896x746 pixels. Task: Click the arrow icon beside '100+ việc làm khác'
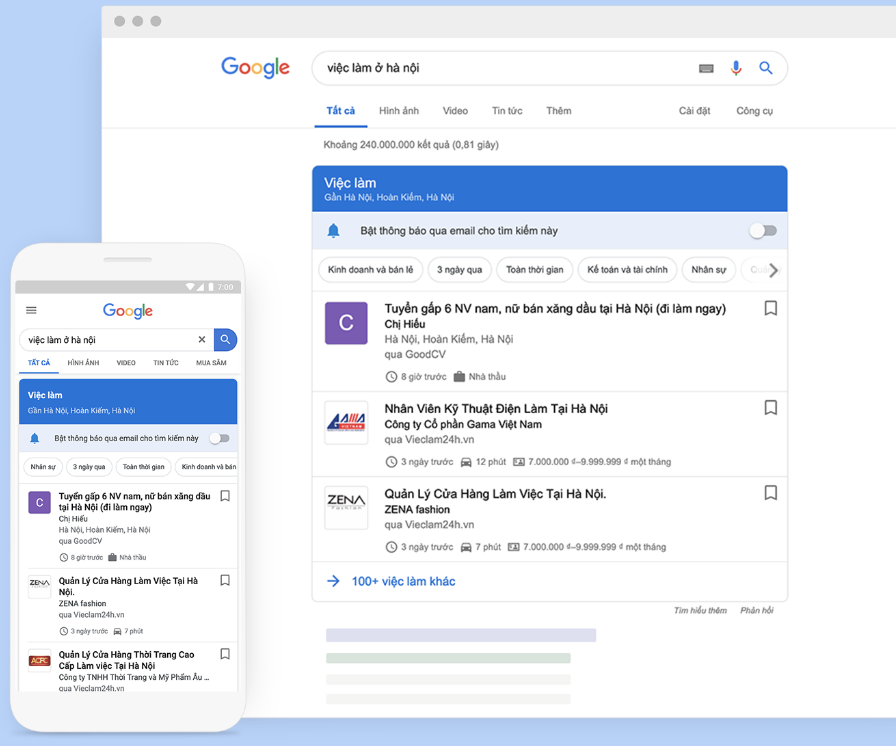333,581
